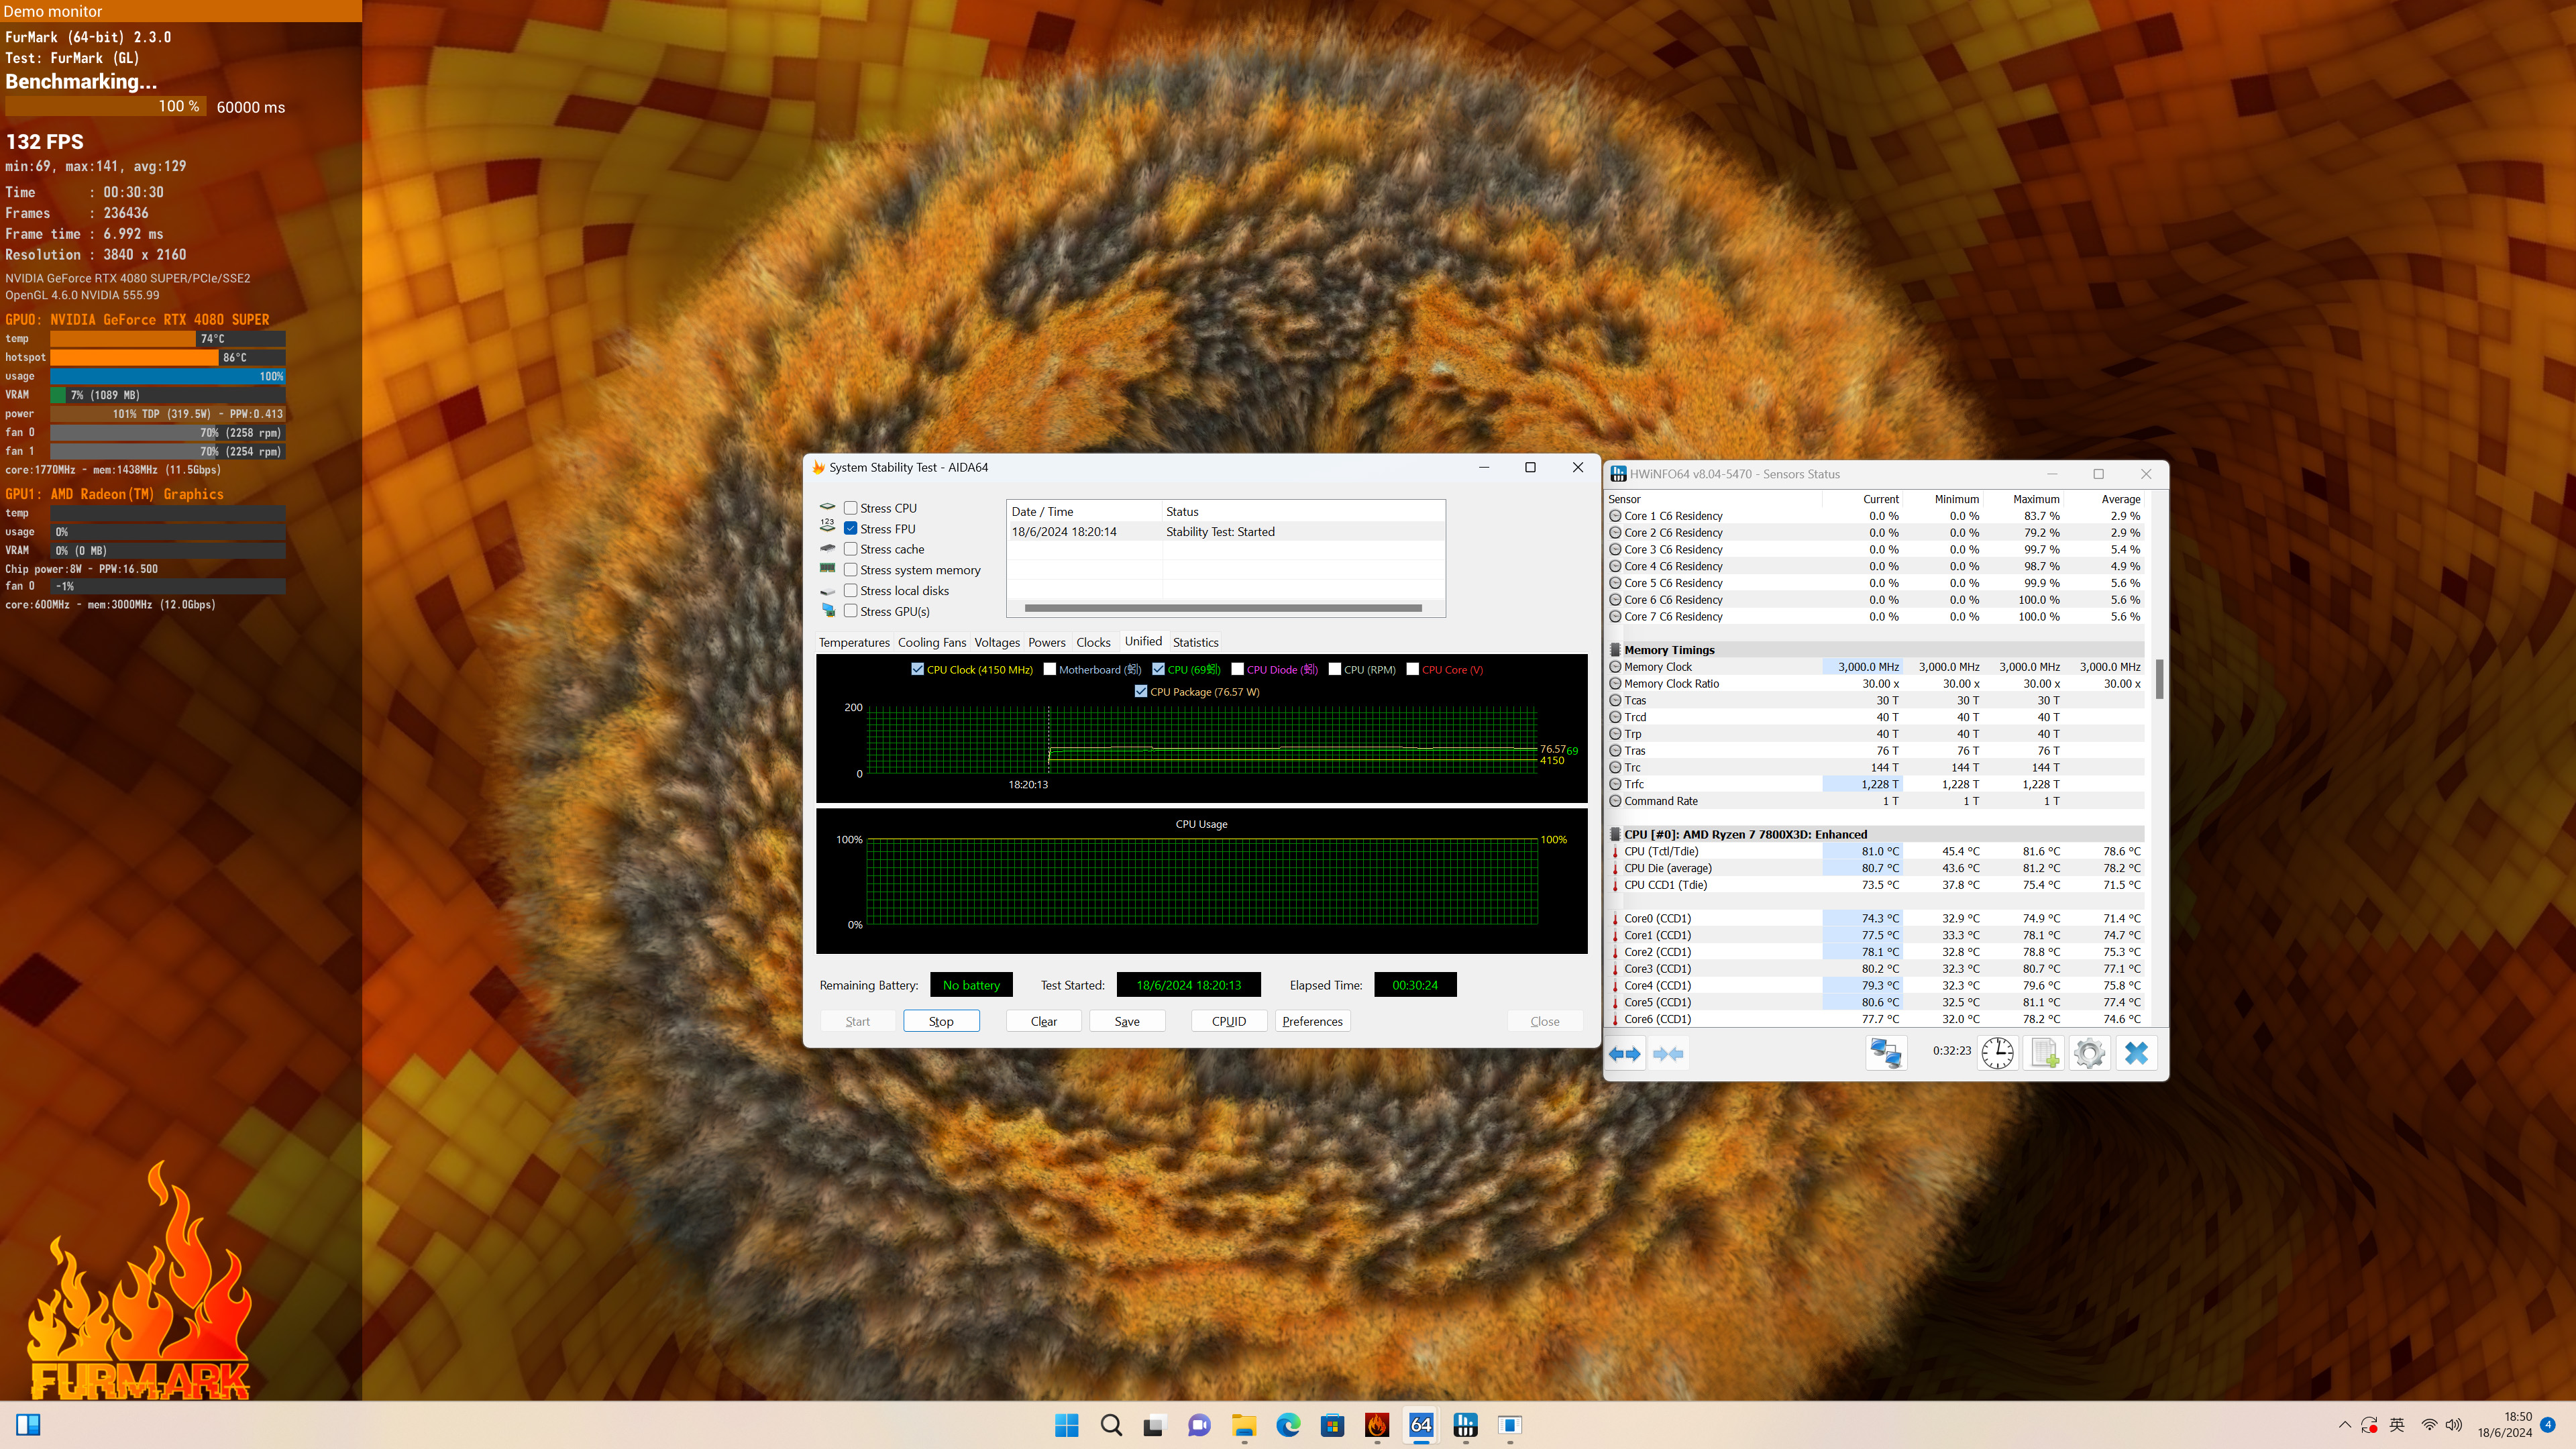This screenshot has height=1449, width=2576.
Task: Select Memory Clock sensor row
Action: point(1876,667)
